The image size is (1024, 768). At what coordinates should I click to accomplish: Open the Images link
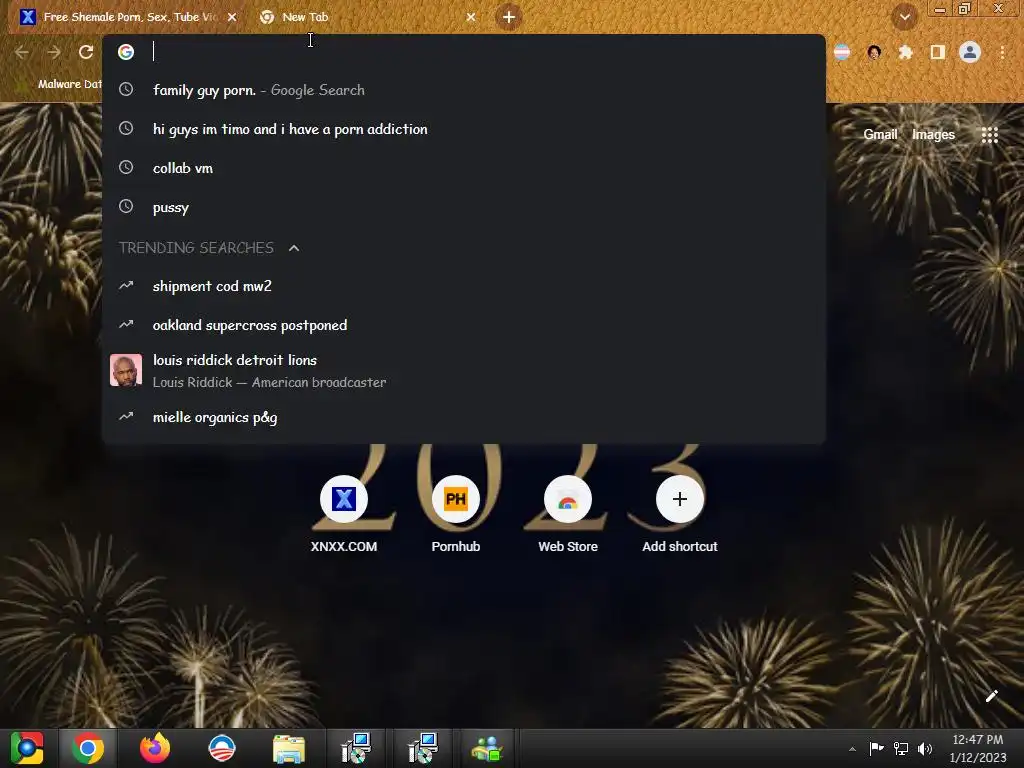[x=933, y=135]
